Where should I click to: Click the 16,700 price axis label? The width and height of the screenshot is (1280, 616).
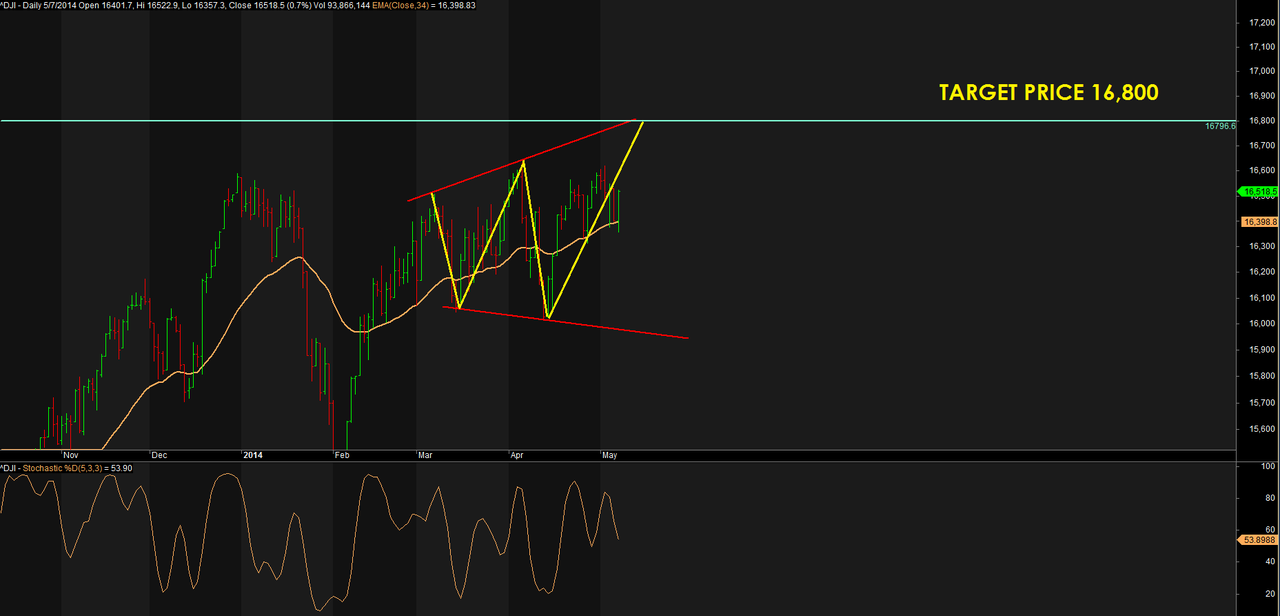[x=1262, y=146]
